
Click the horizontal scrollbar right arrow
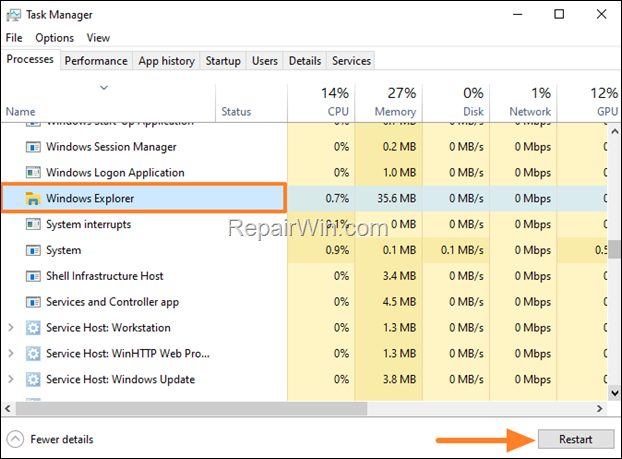coord(599,408)
